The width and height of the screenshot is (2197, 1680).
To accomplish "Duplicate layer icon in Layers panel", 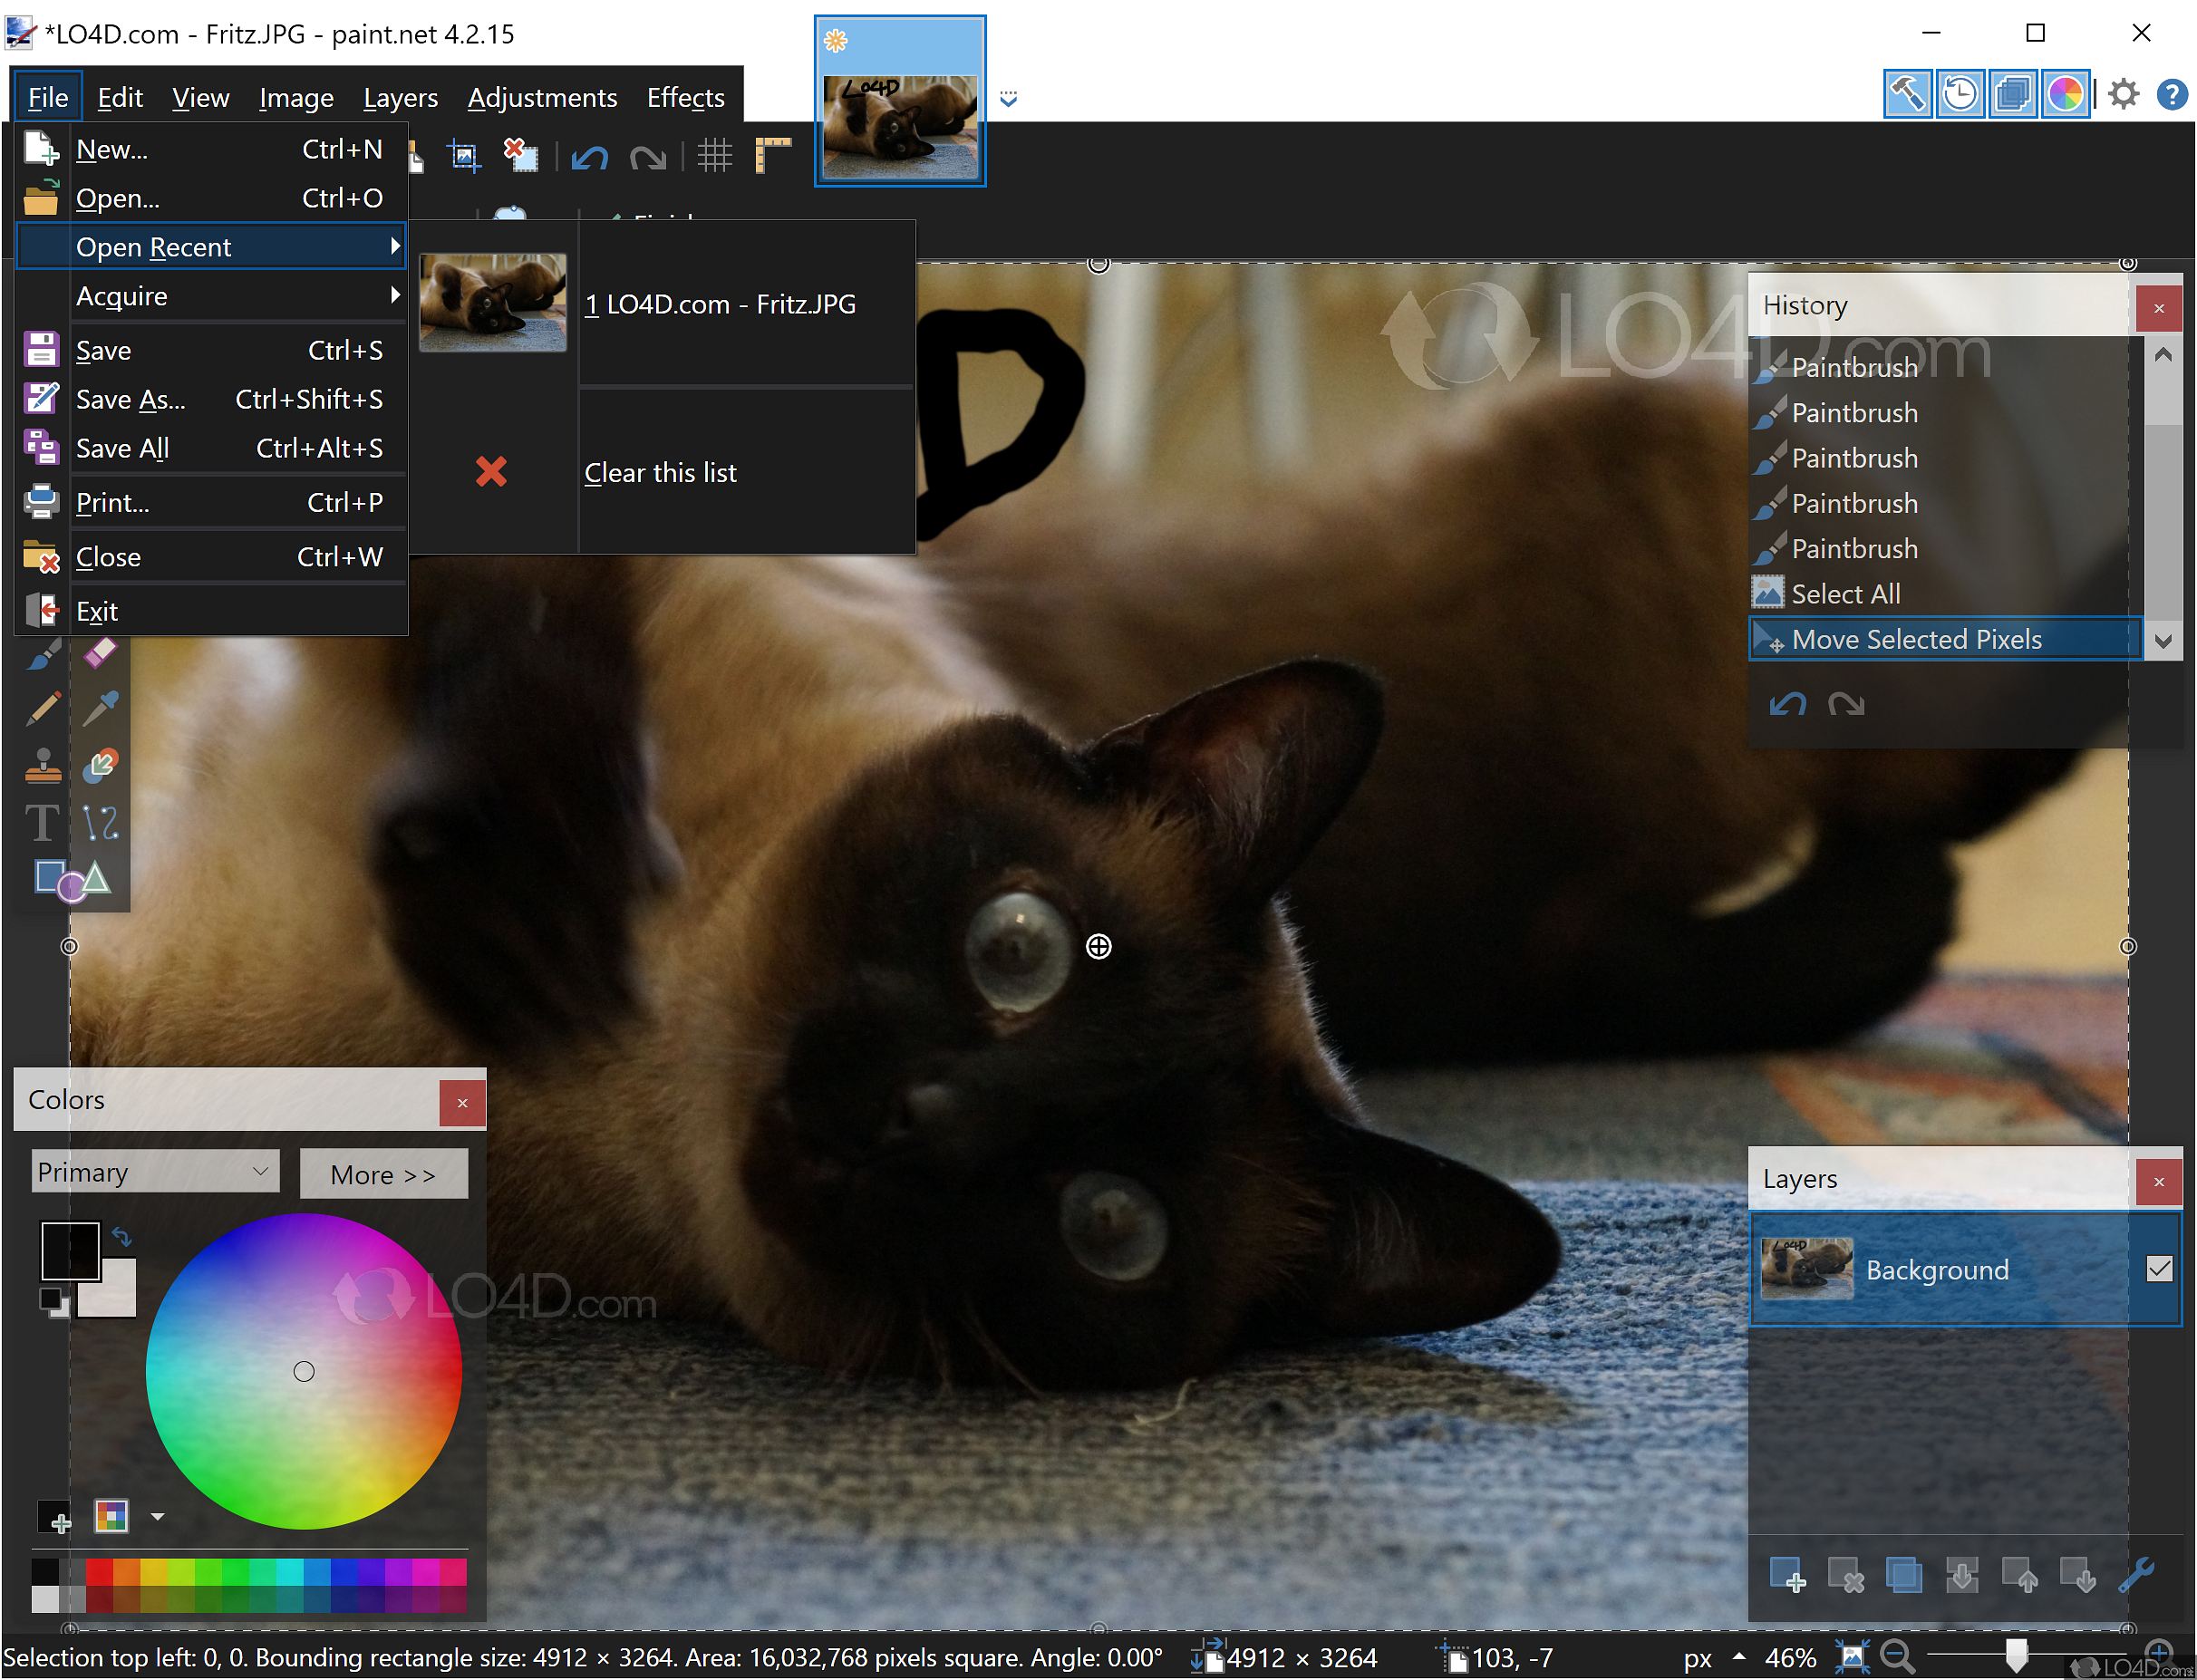I will 1903,1575.
